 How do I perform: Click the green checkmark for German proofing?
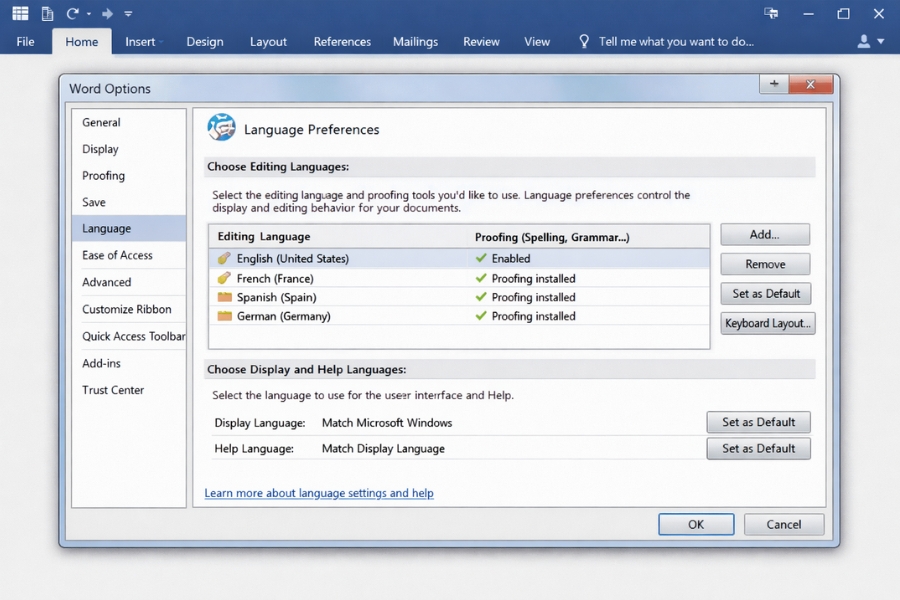(x=481, y=316)
